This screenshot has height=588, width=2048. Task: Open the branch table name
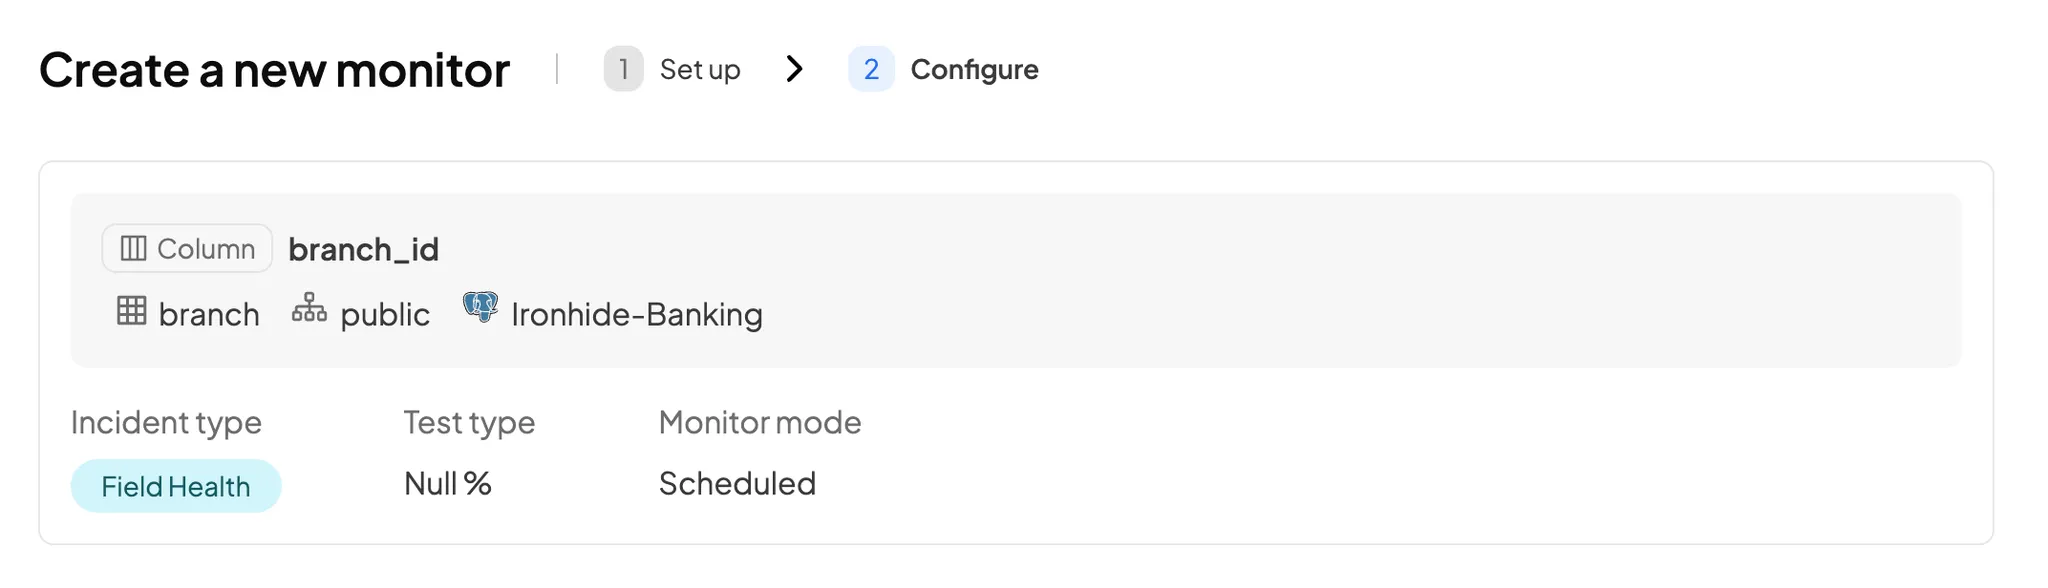209,315
